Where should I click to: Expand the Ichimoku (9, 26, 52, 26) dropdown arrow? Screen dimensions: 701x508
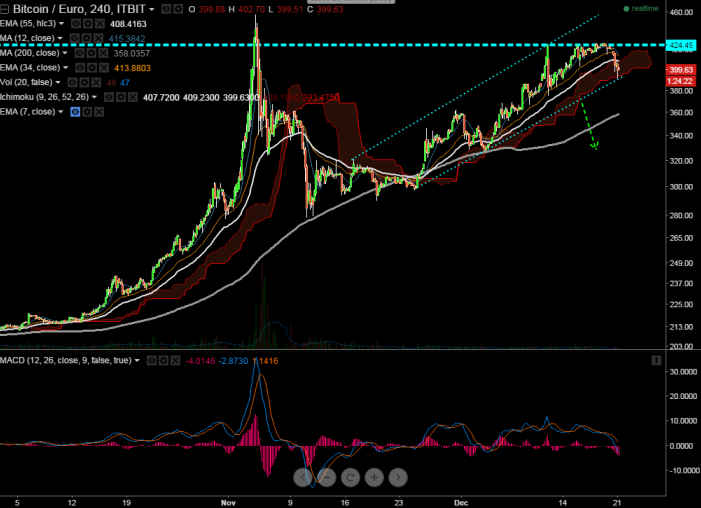[x=94, y=97]
